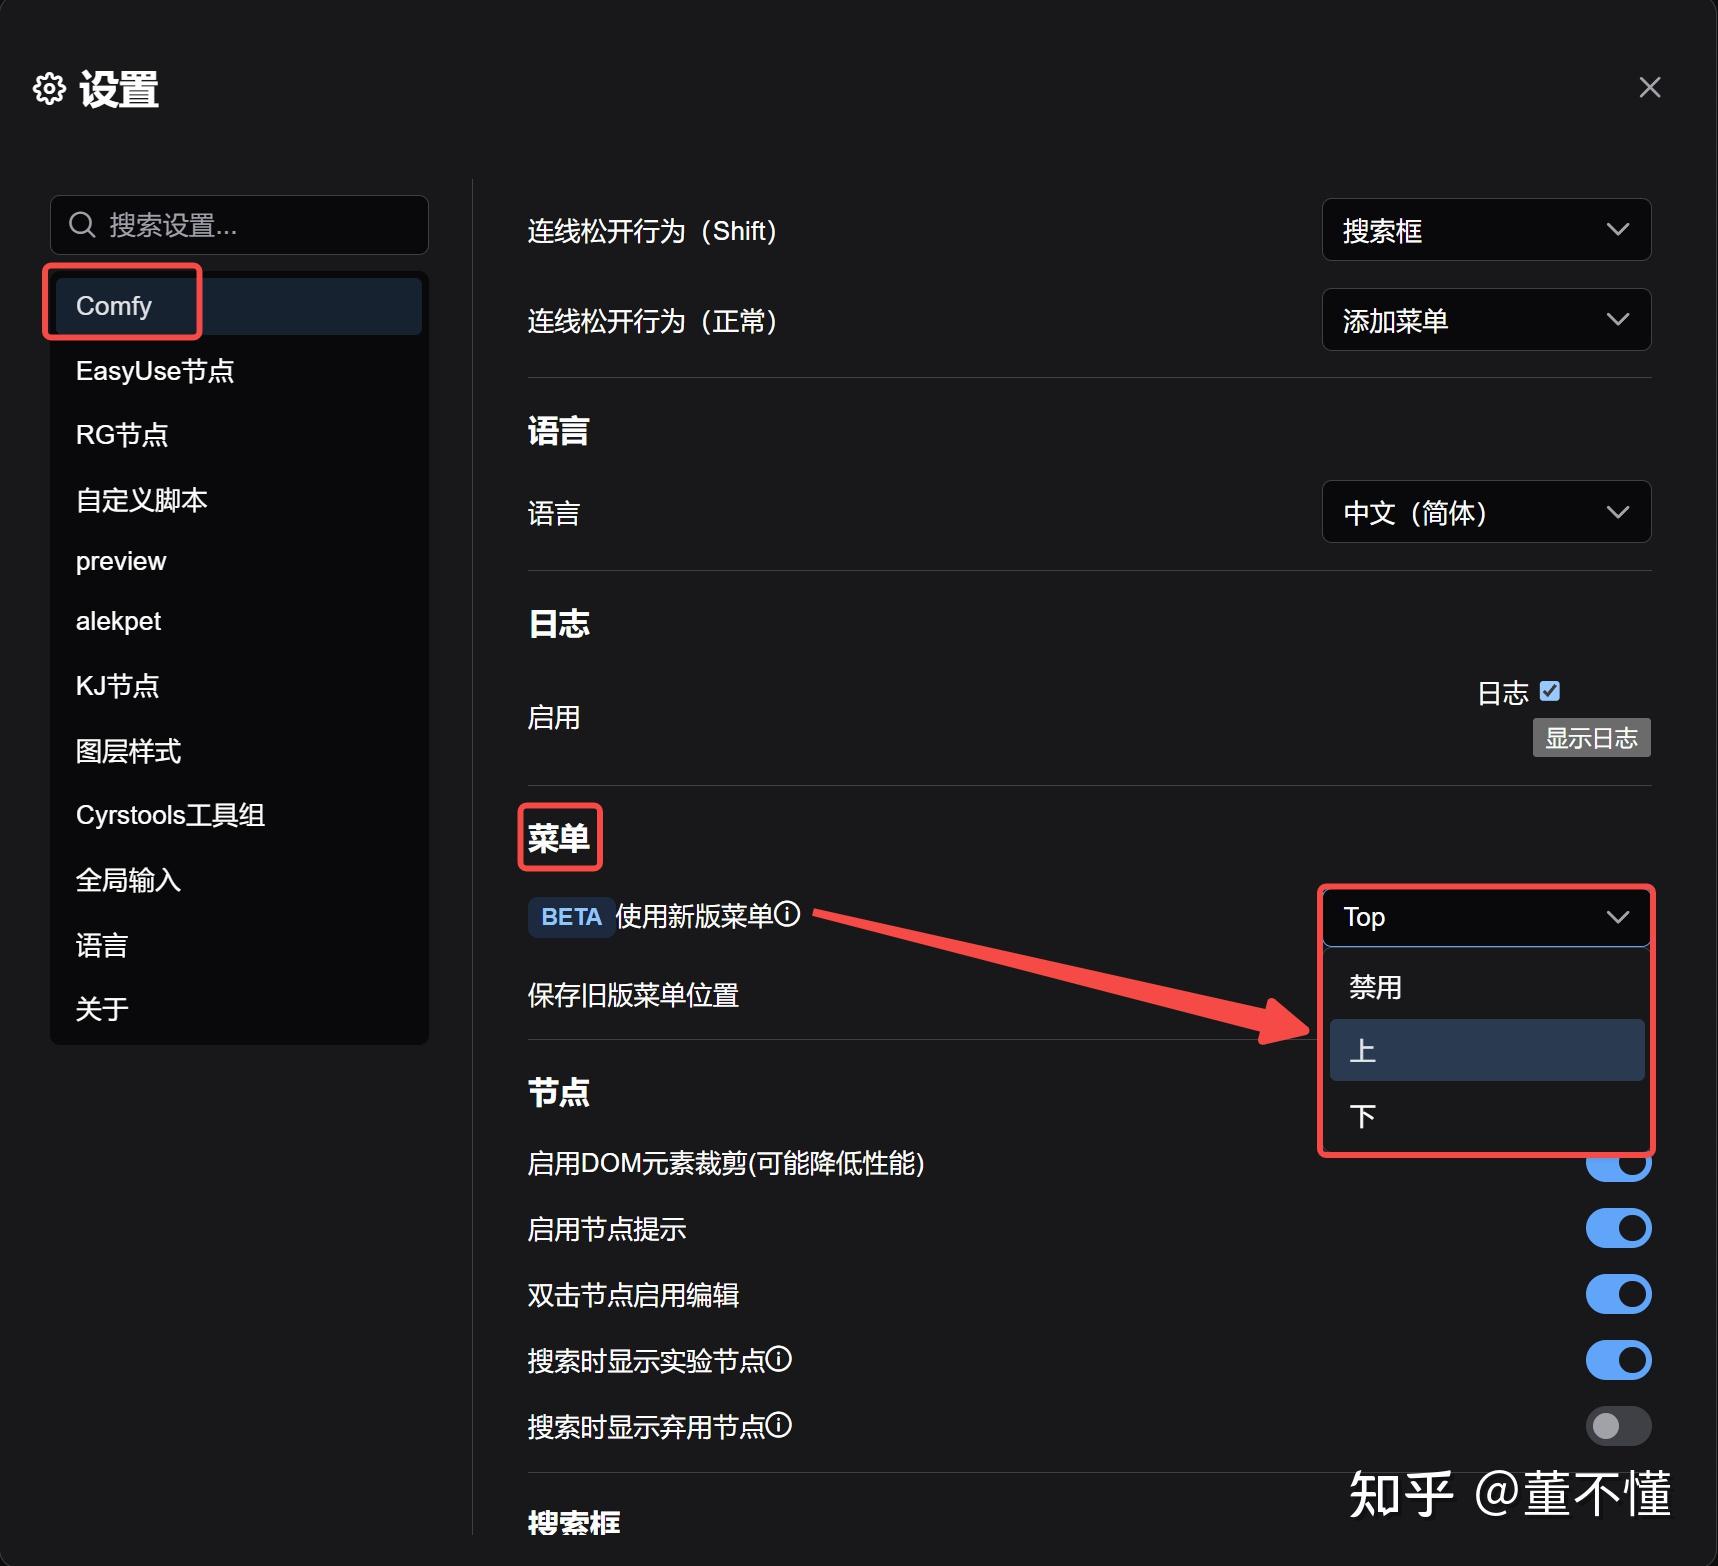Open the Top menu position dropdown

click(1486, 917)
